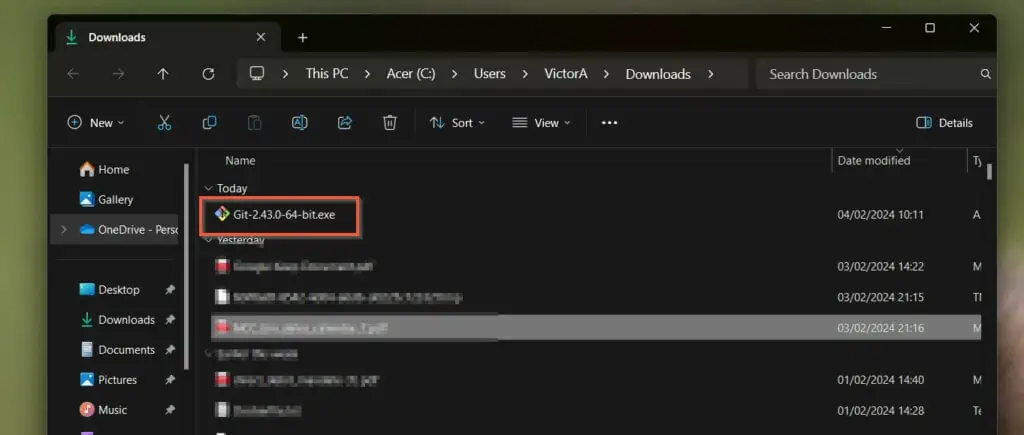Refresh the Downloads folder view
The image size is (1024, 435).
(x=208, y=74)
